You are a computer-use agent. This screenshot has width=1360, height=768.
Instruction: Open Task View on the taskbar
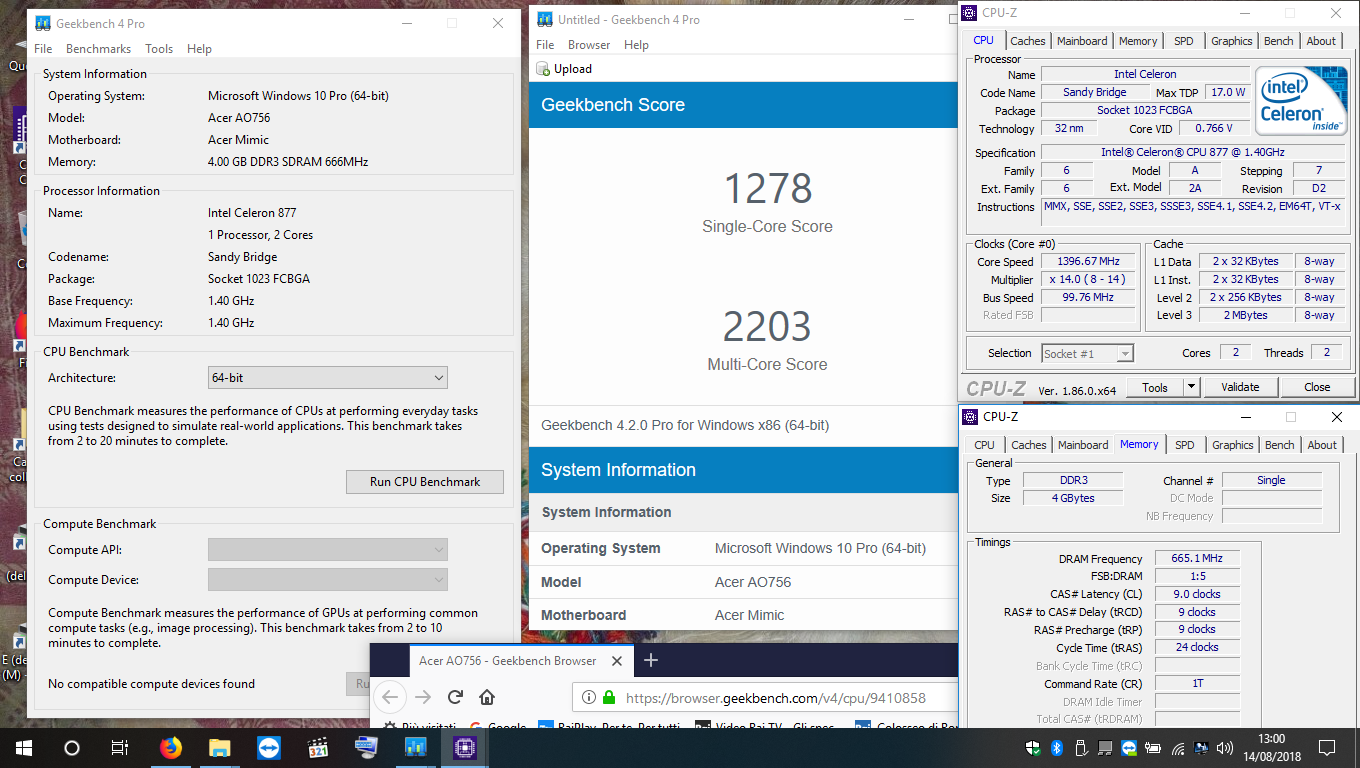pos(119,747)
